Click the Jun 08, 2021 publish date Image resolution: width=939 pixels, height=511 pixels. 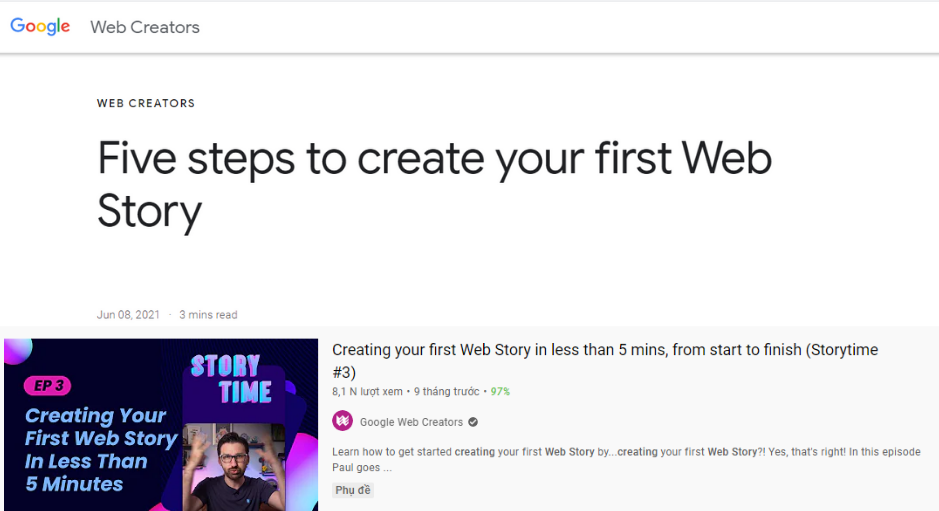click(x=128, y=315)
